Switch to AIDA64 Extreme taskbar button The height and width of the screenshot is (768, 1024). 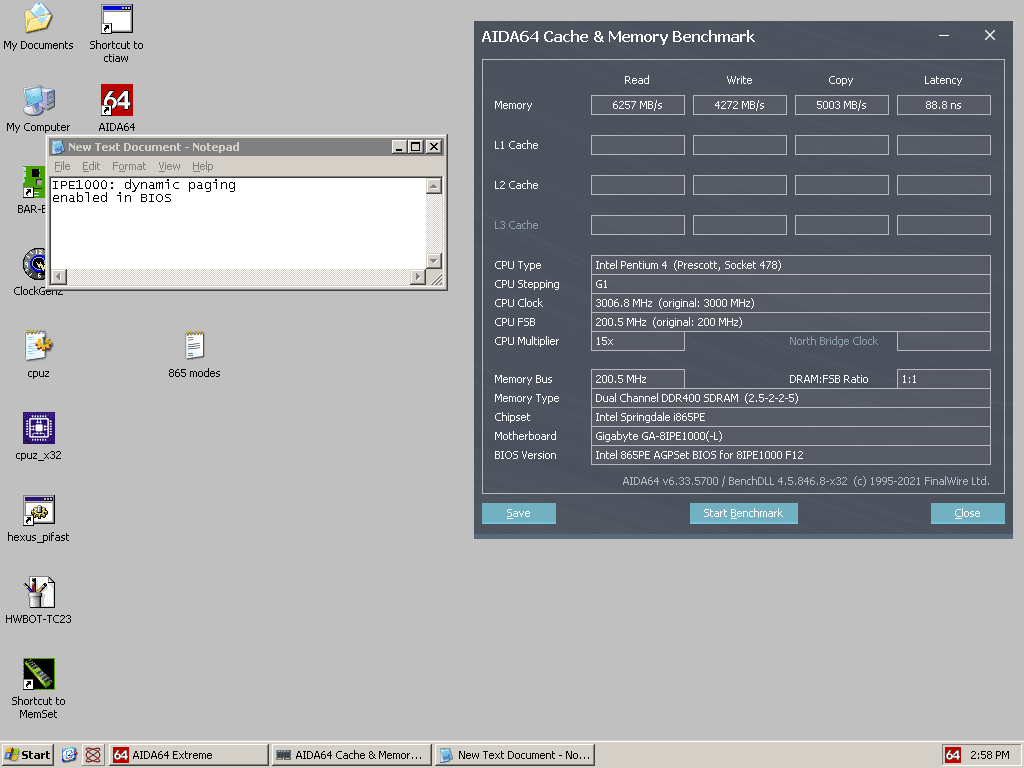click(x=188, y=755)
